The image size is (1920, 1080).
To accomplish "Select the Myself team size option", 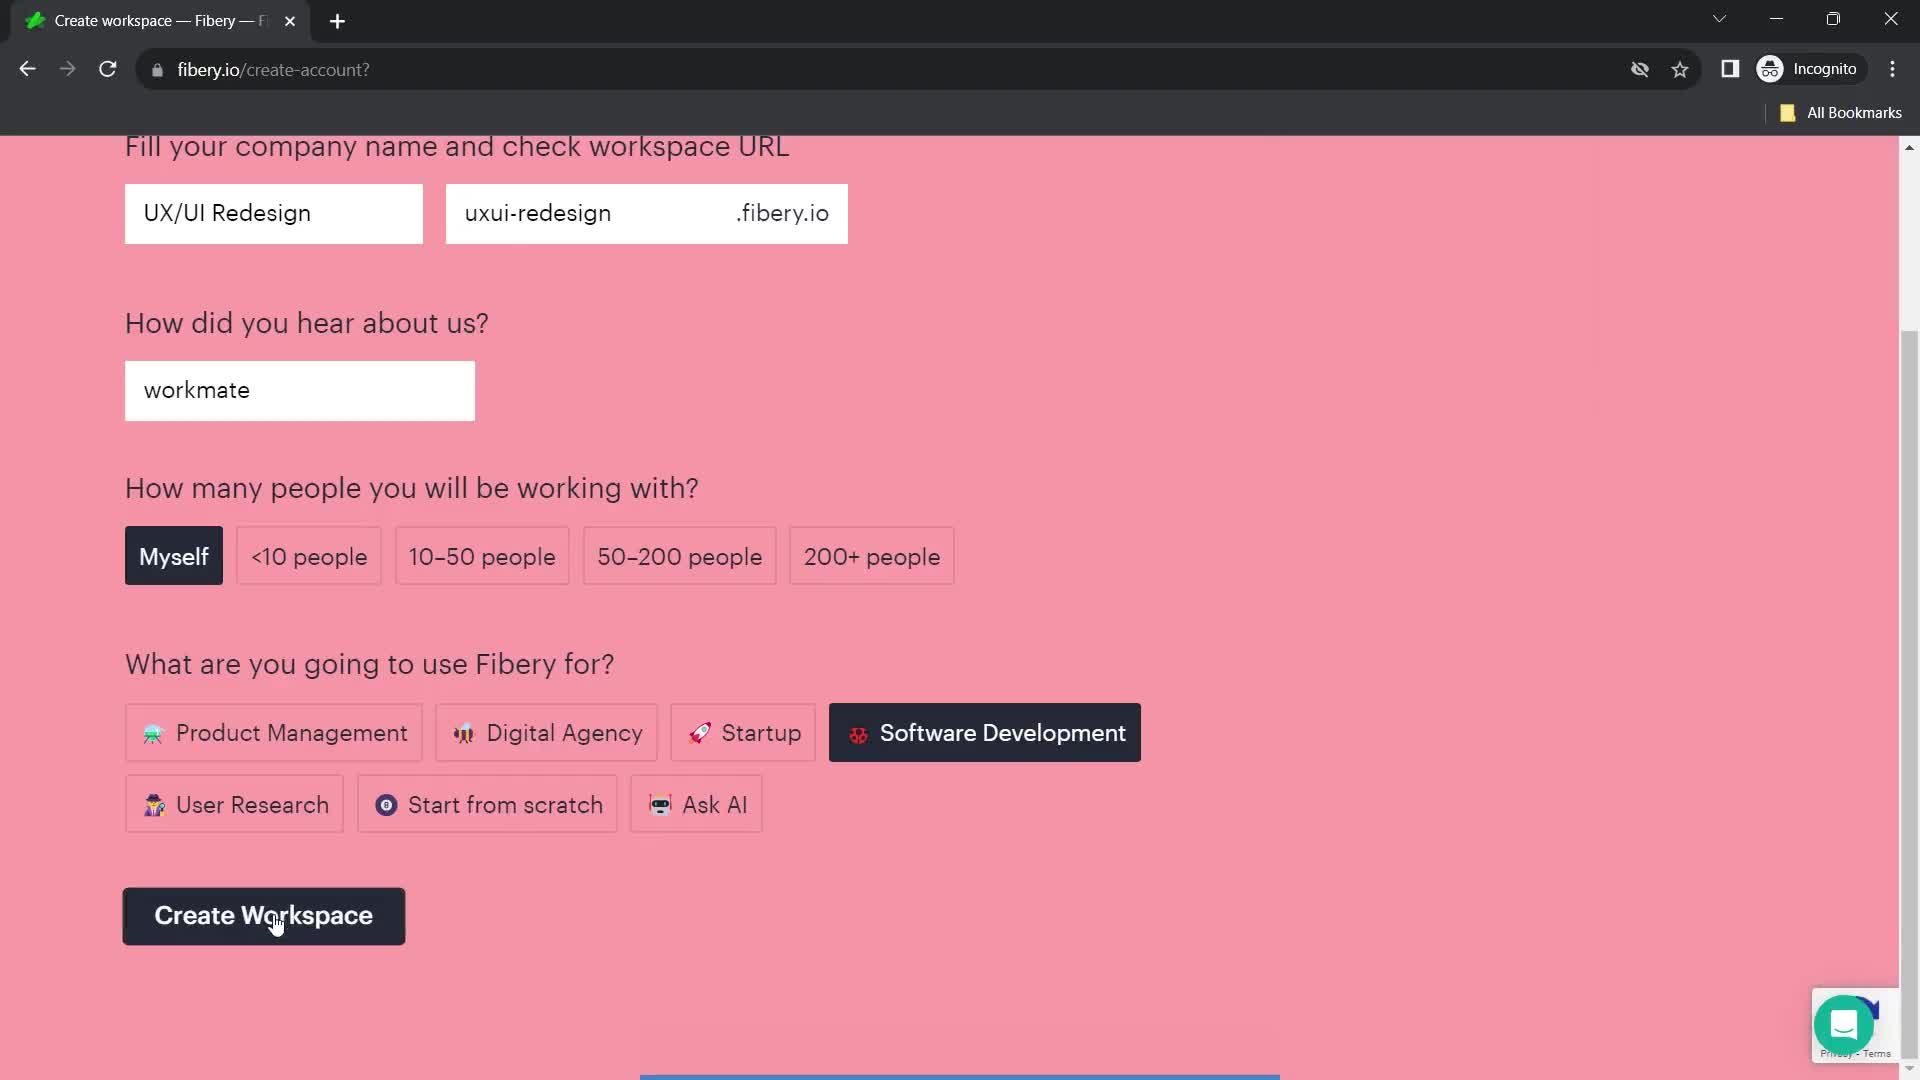I will (174, 556).
